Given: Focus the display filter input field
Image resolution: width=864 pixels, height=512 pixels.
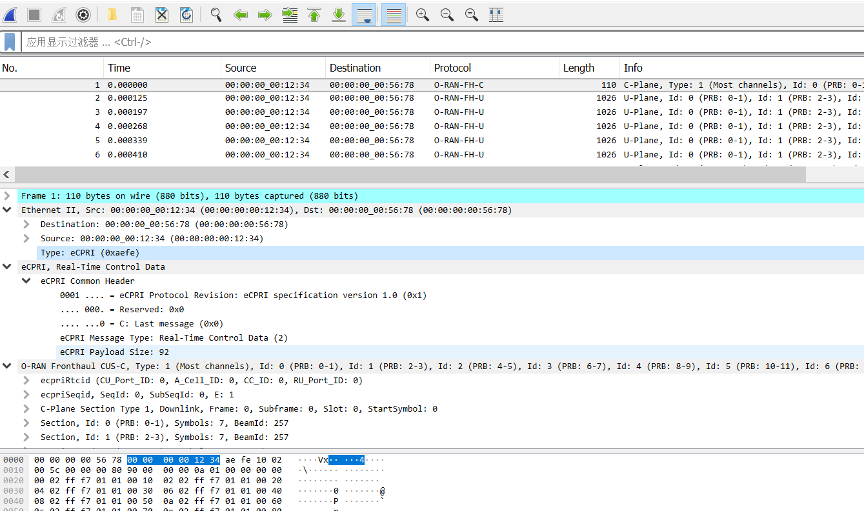Looking at the screenshot, I should point(442,42).
